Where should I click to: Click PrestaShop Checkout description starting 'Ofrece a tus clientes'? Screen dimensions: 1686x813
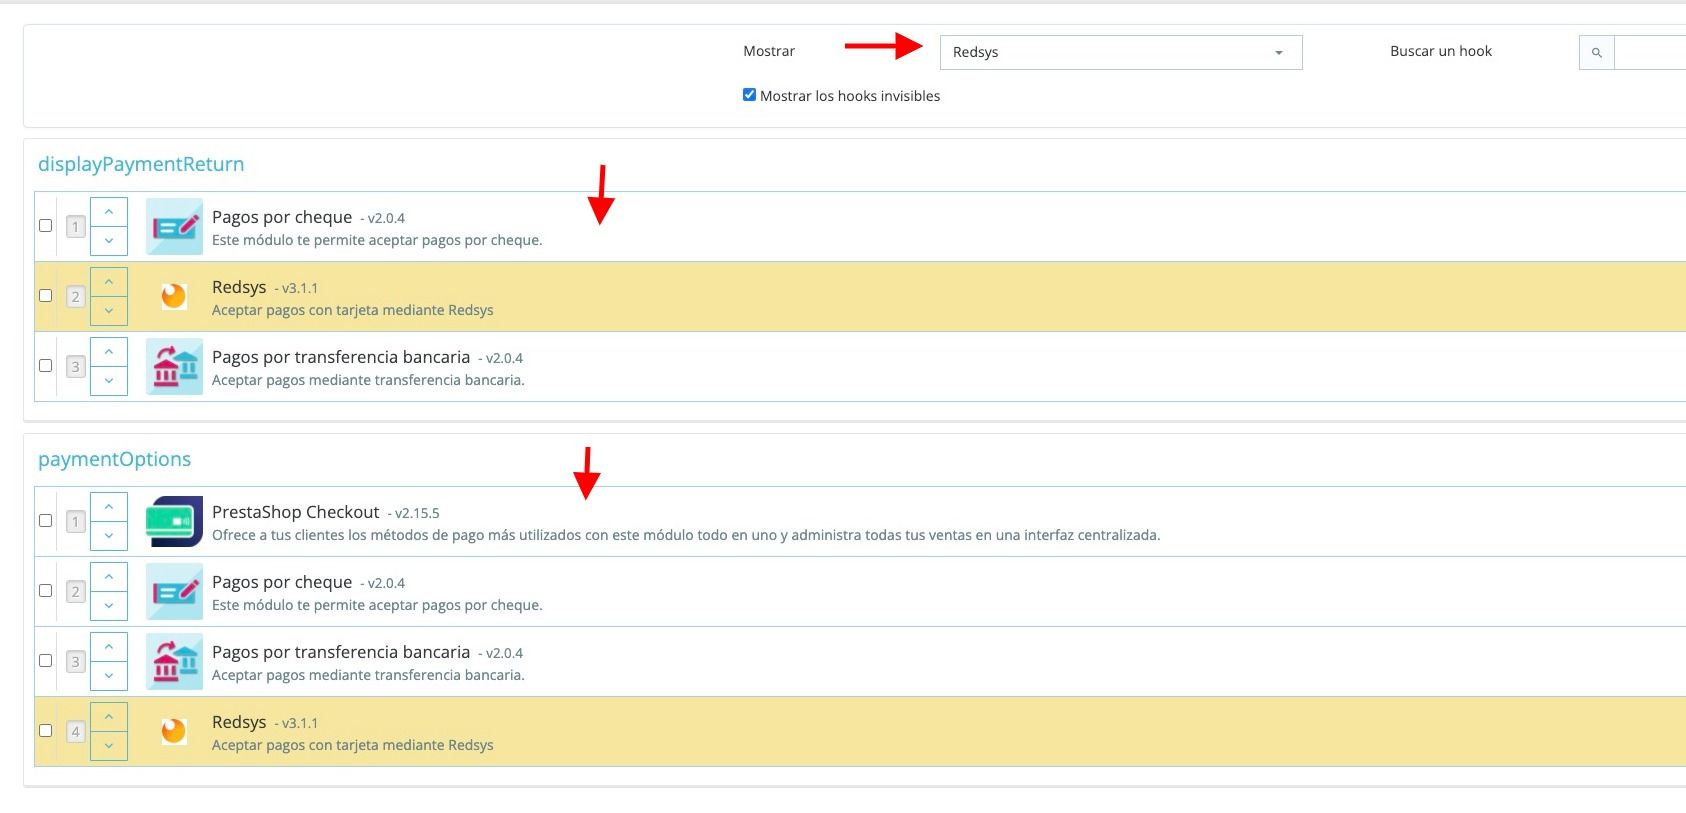click(x=686, y=535)
